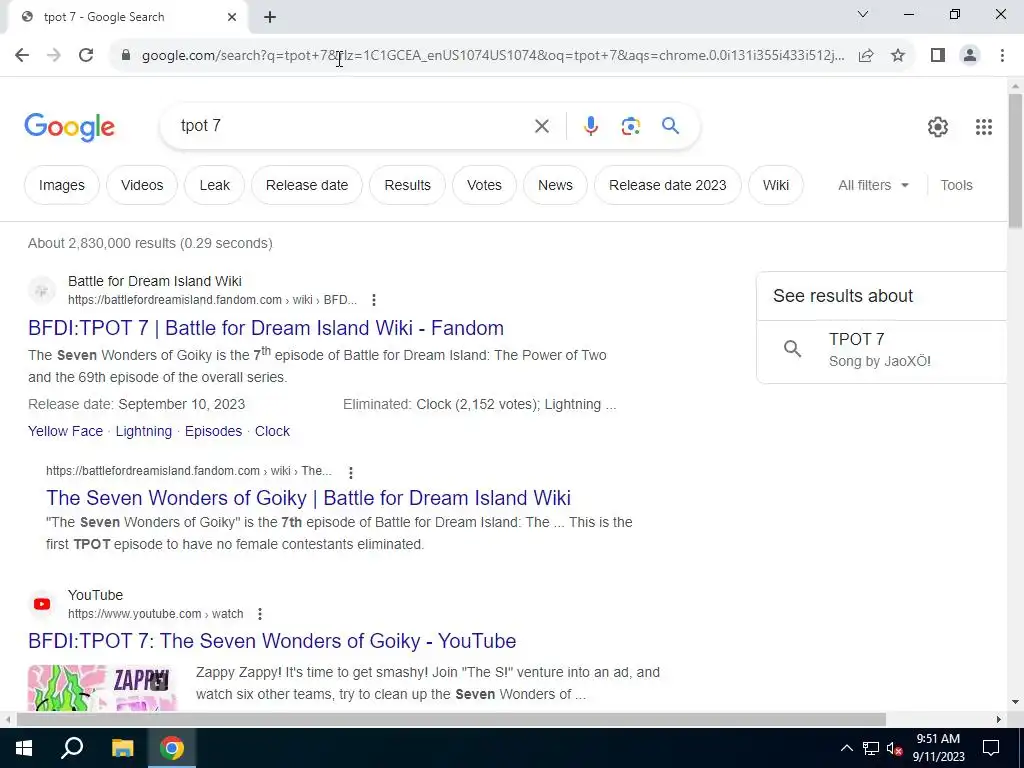Open Chrome three-dot menu
Screen dimensions: 1024x768
[1002, 56]
